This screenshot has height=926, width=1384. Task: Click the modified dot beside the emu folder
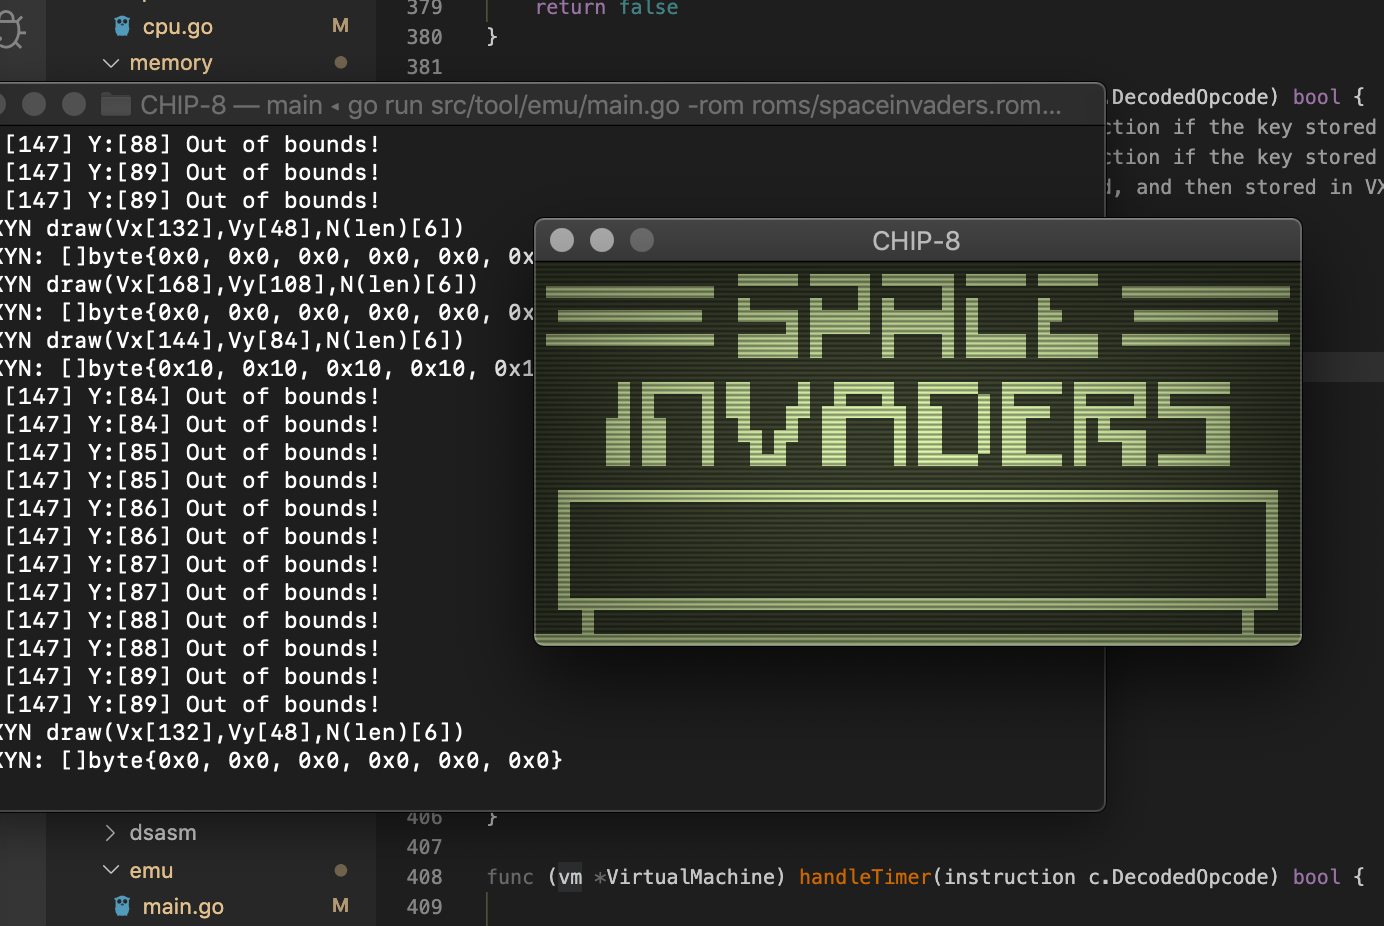[x=340, y=870]
